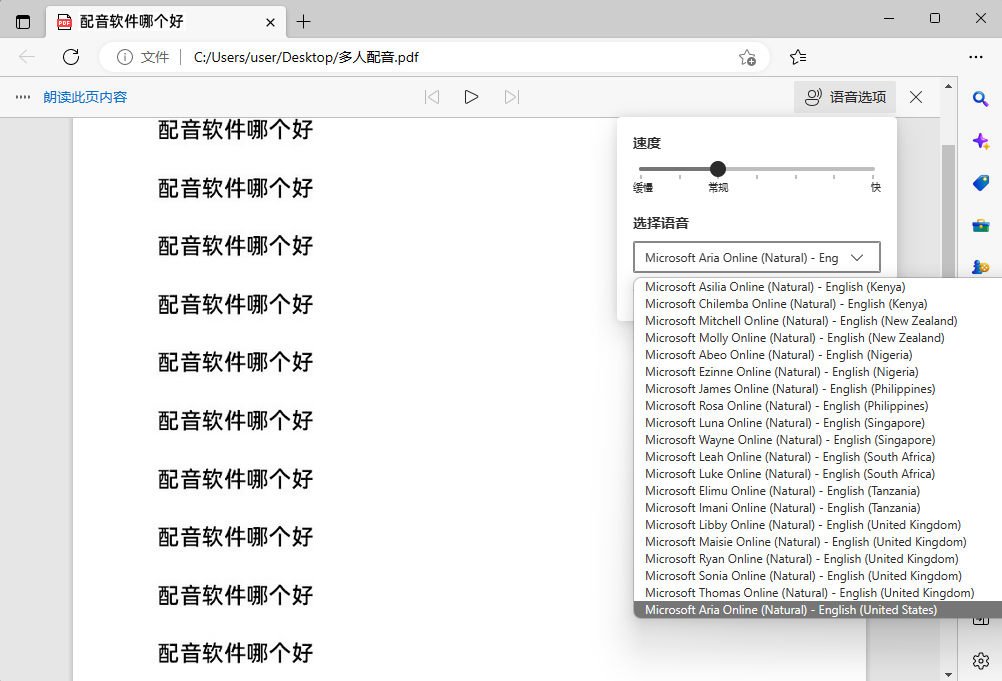View site information icon in address bar
The height and width of the screenshot is (681, 1002).
tap(125, 57)
